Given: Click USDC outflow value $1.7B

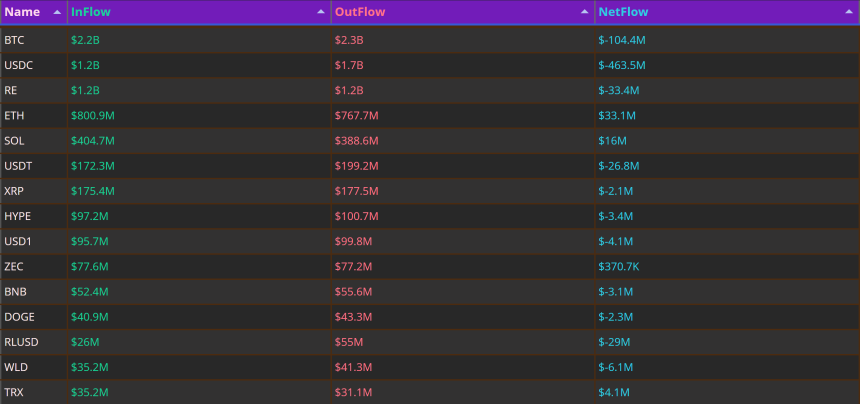Looking at the screenshot, I should tap(349, 65).
